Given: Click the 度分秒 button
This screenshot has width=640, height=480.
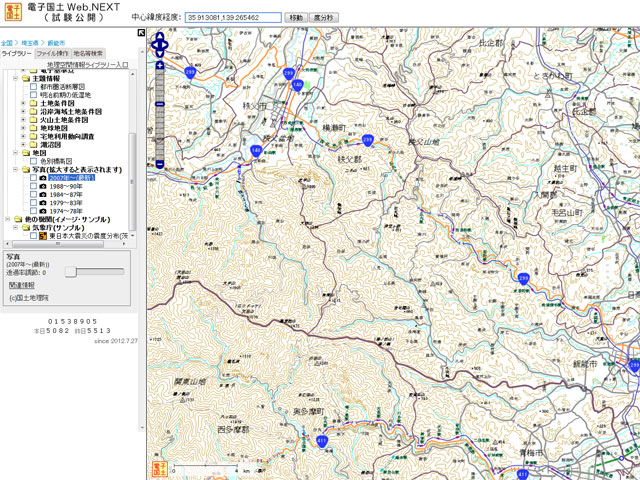Looking at the screenshot, I should point(325,18).
